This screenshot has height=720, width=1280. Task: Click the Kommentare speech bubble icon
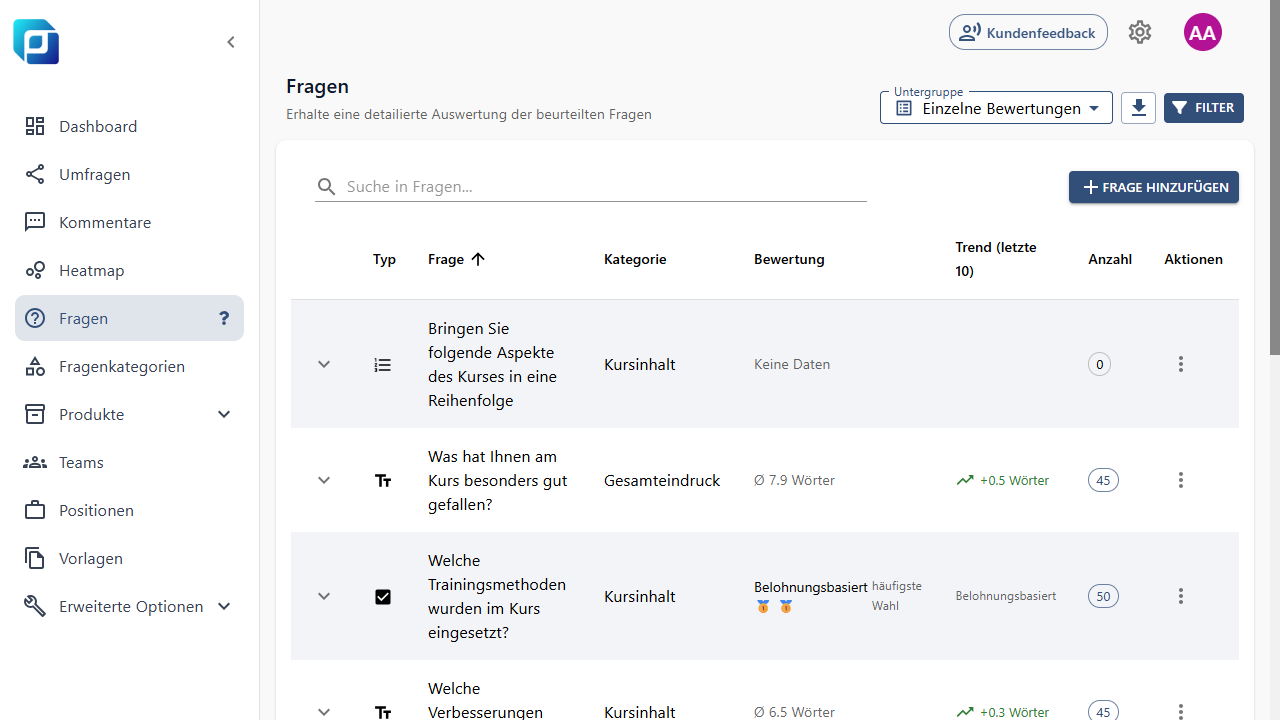pyautogui.click(x=35, y=222)
